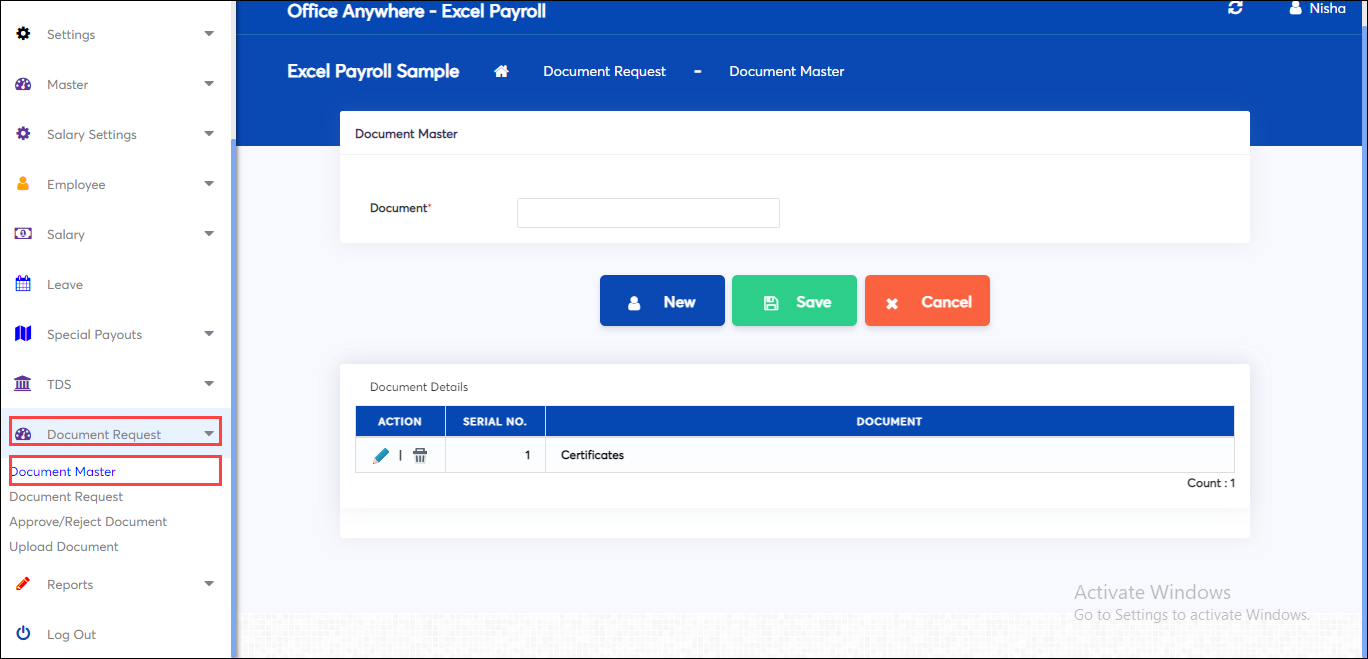Click the Document Details section label
The image size is (1368, 659).
pyautogui.click(x=419, y=387)
